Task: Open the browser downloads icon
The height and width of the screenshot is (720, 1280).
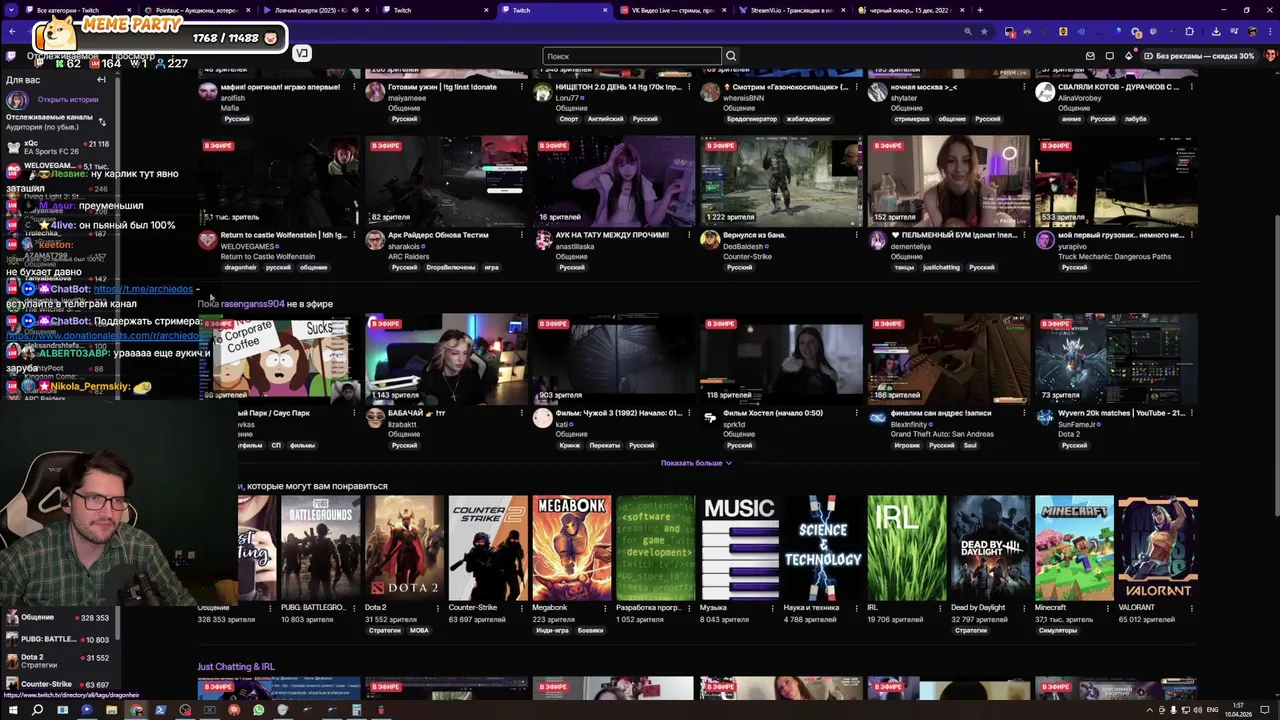Action: pyautogui.click(x=1216, y=31)
